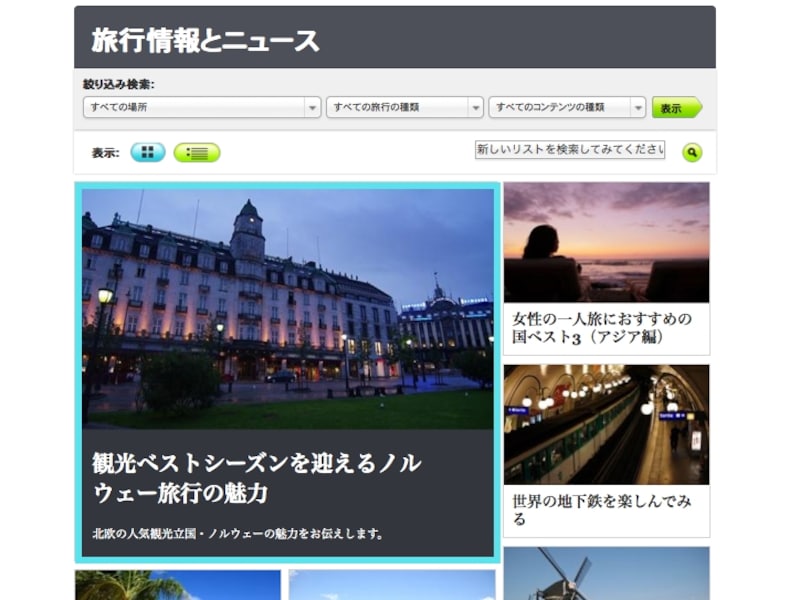
Task: Click the subway station thumbnail
Action: tap(607, 424)
